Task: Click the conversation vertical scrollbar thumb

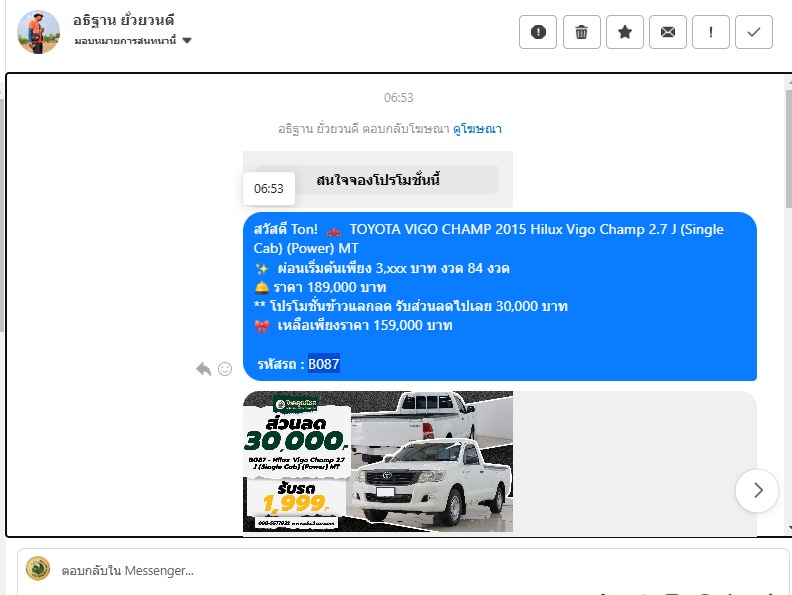Action: 788,148
